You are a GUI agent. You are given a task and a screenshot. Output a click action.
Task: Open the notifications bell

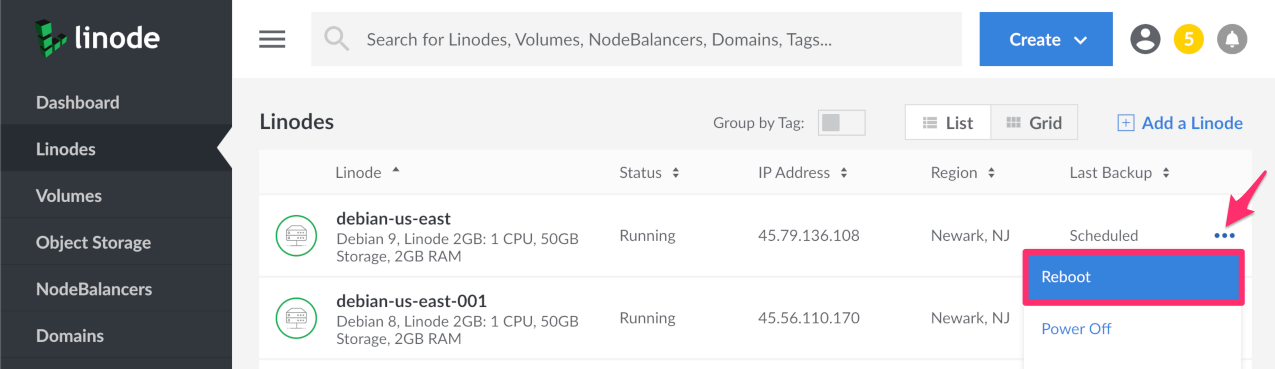click(1232, 39)
